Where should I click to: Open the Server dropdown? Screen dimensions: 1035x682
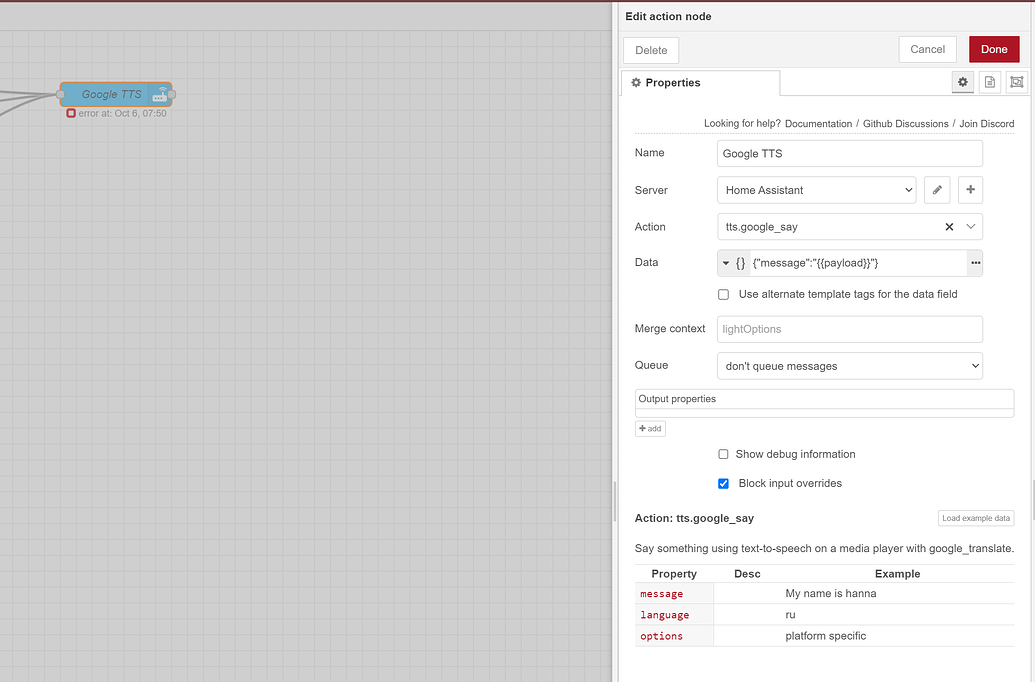(817, 190)
